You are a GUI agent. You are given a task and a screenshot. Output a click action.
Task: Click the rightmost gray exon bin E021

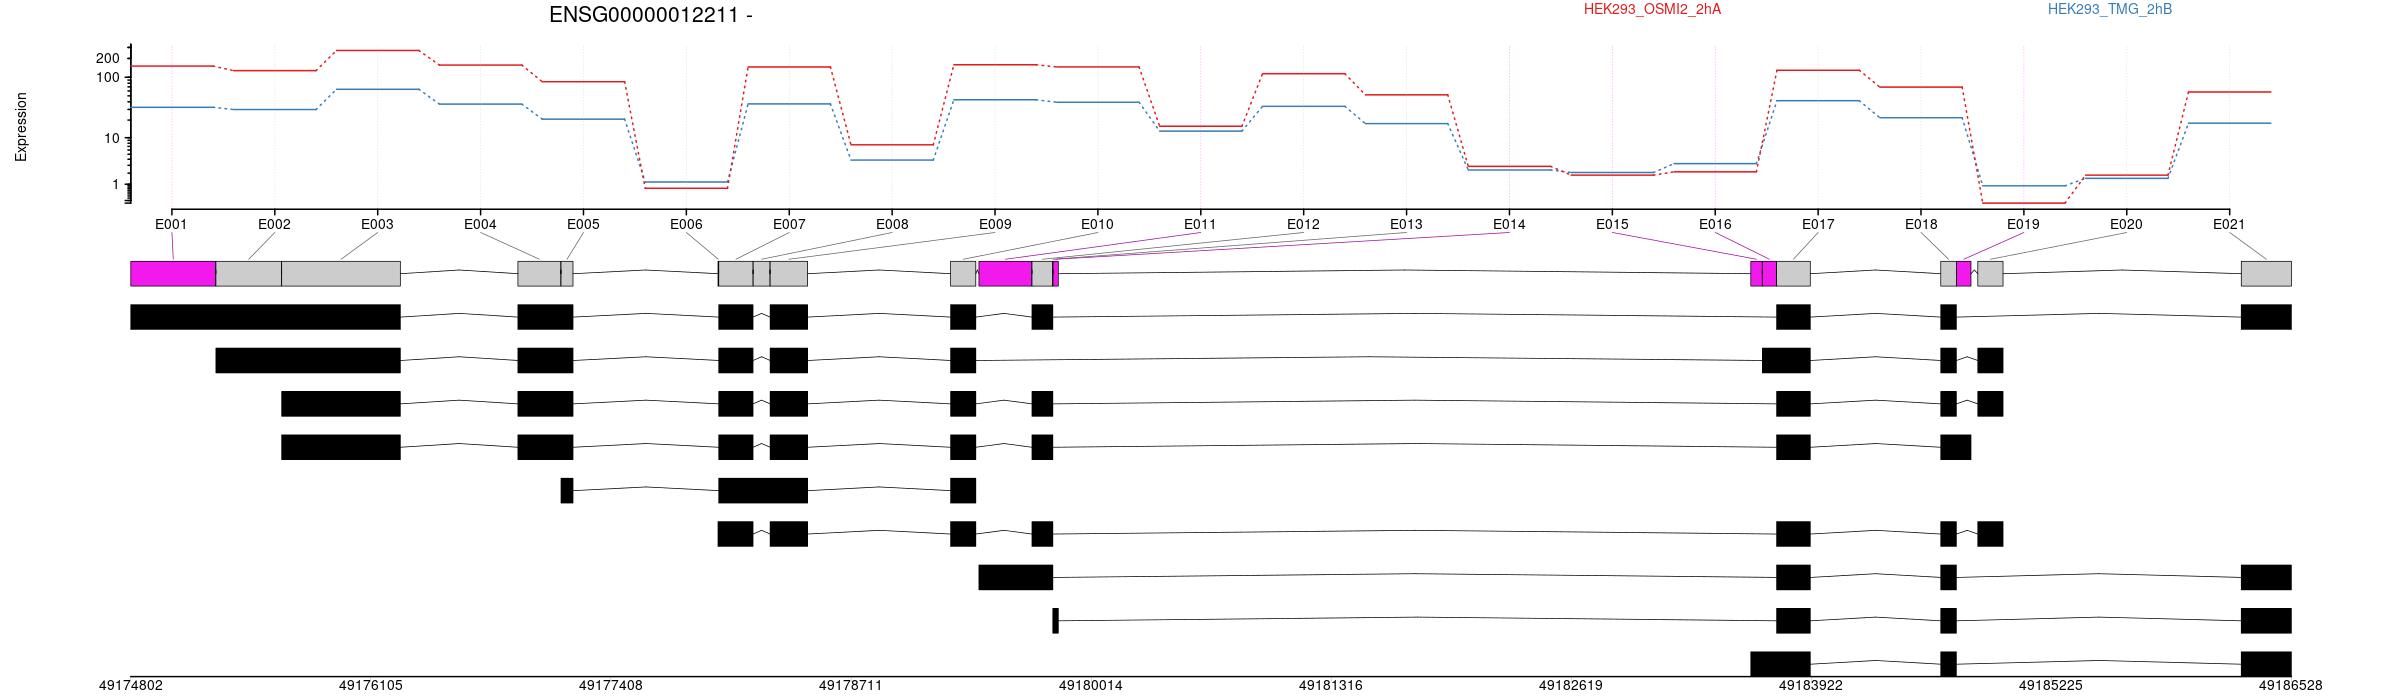coord(2266,274)
